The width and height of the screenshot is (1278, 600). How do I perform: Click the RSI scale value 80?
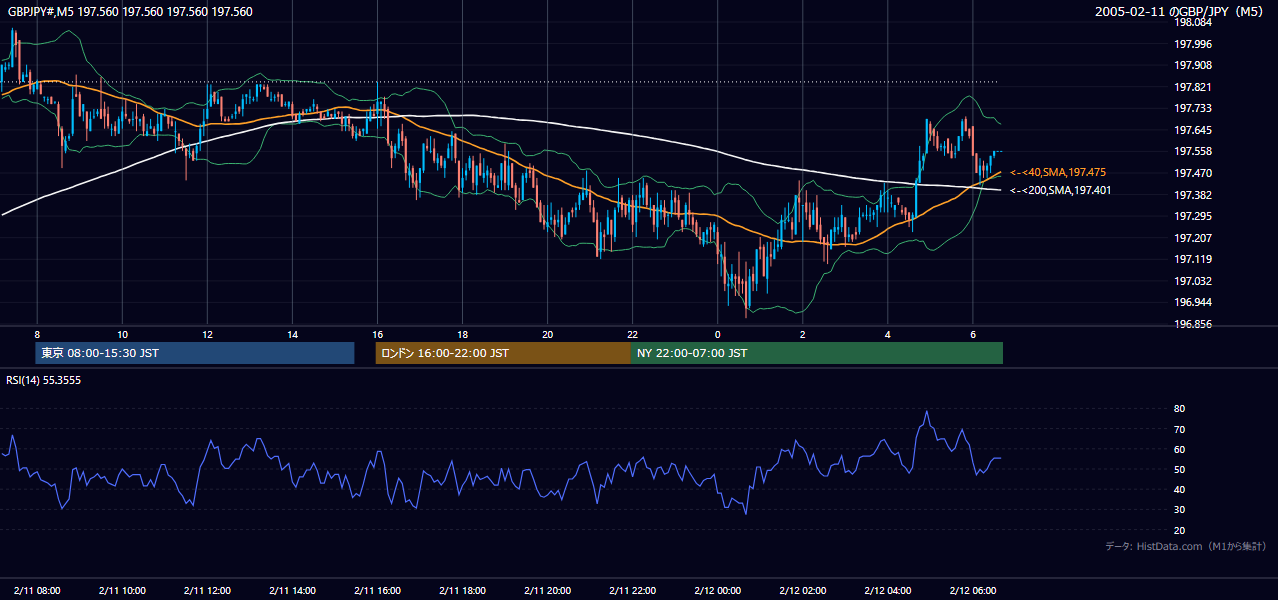(1179, 409)
